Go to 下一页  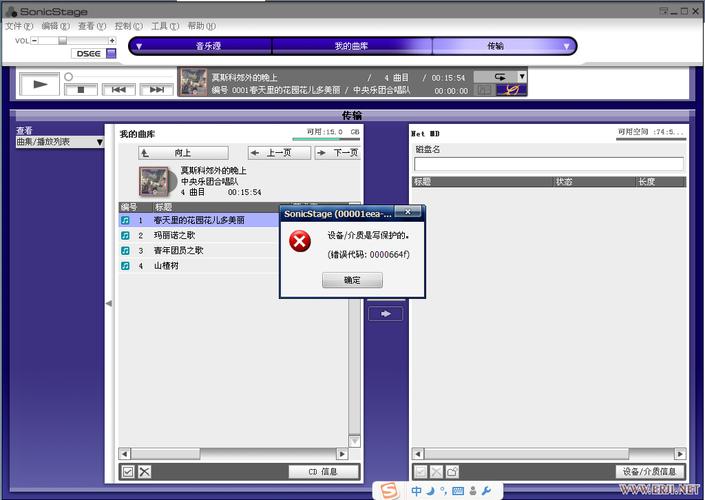coord(338,153)
